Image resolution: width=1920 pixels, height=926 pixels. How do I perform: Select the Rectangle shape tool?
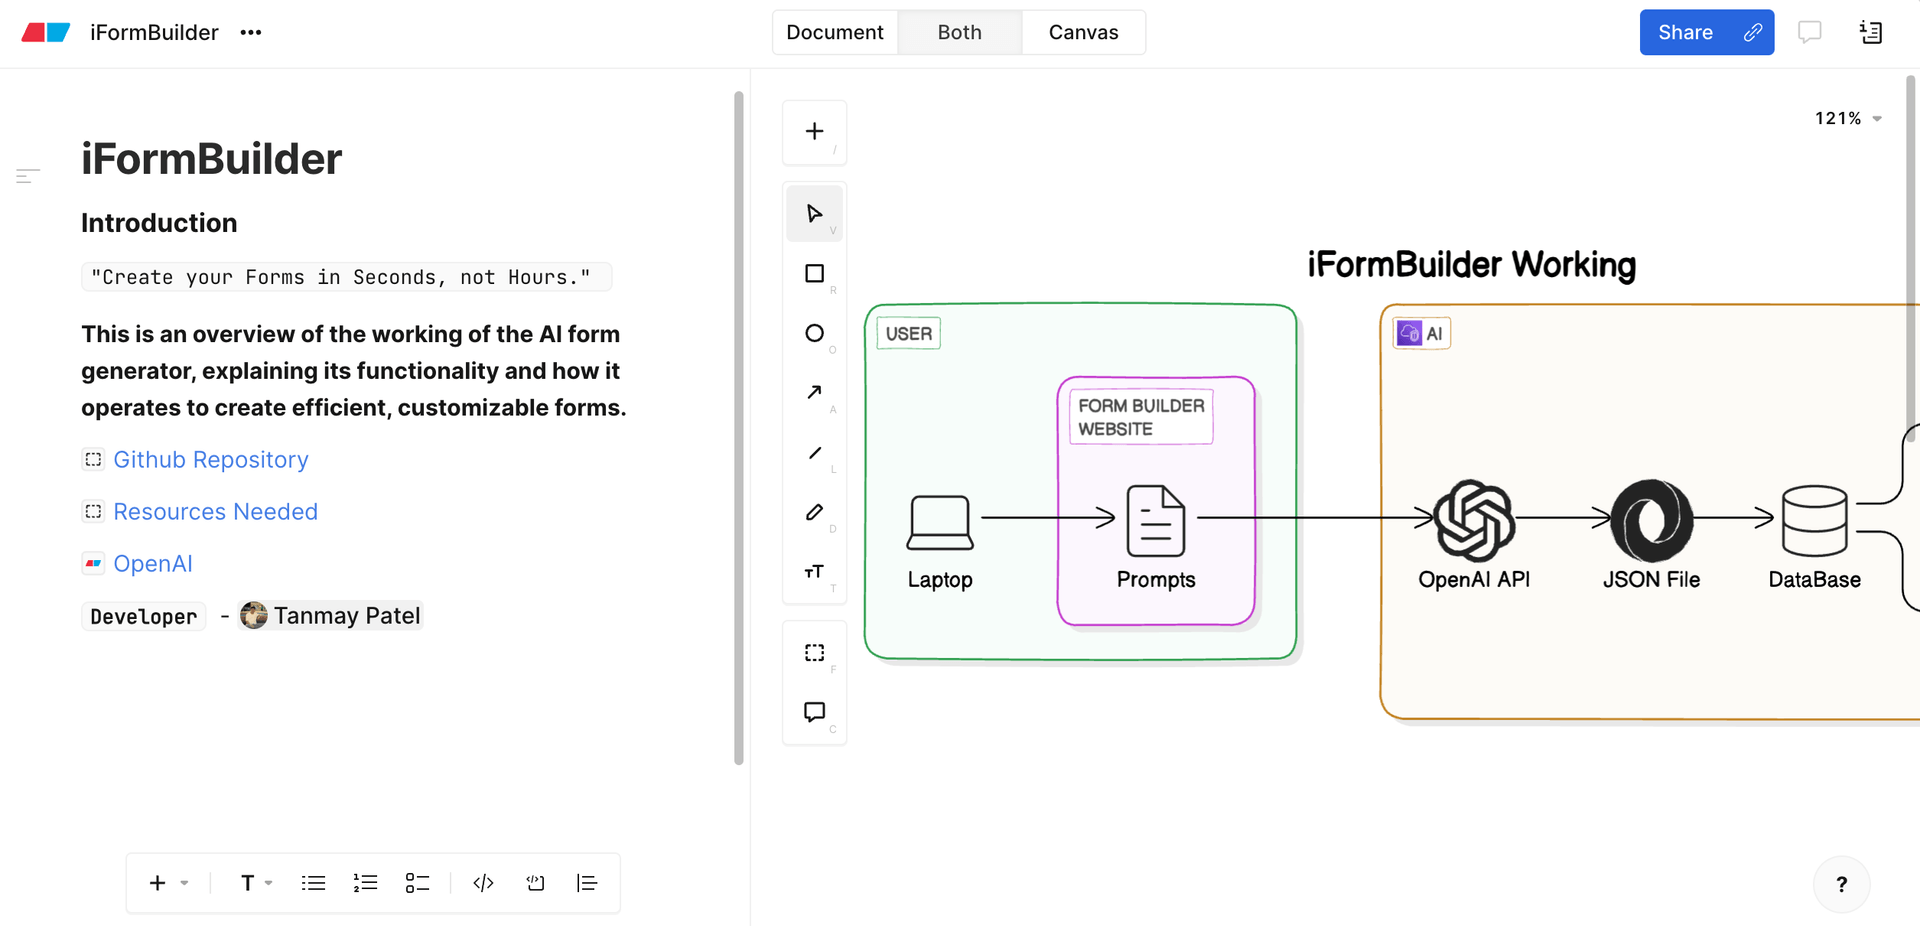tap(814, 274)
